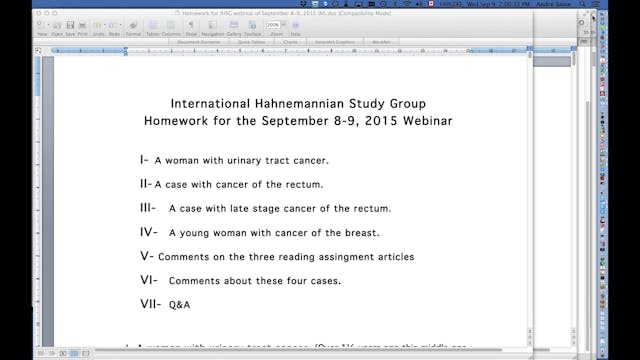Click 'Comments about these four cases.'
The height and width of the screenshot is (360, 640).
(255, 281)
